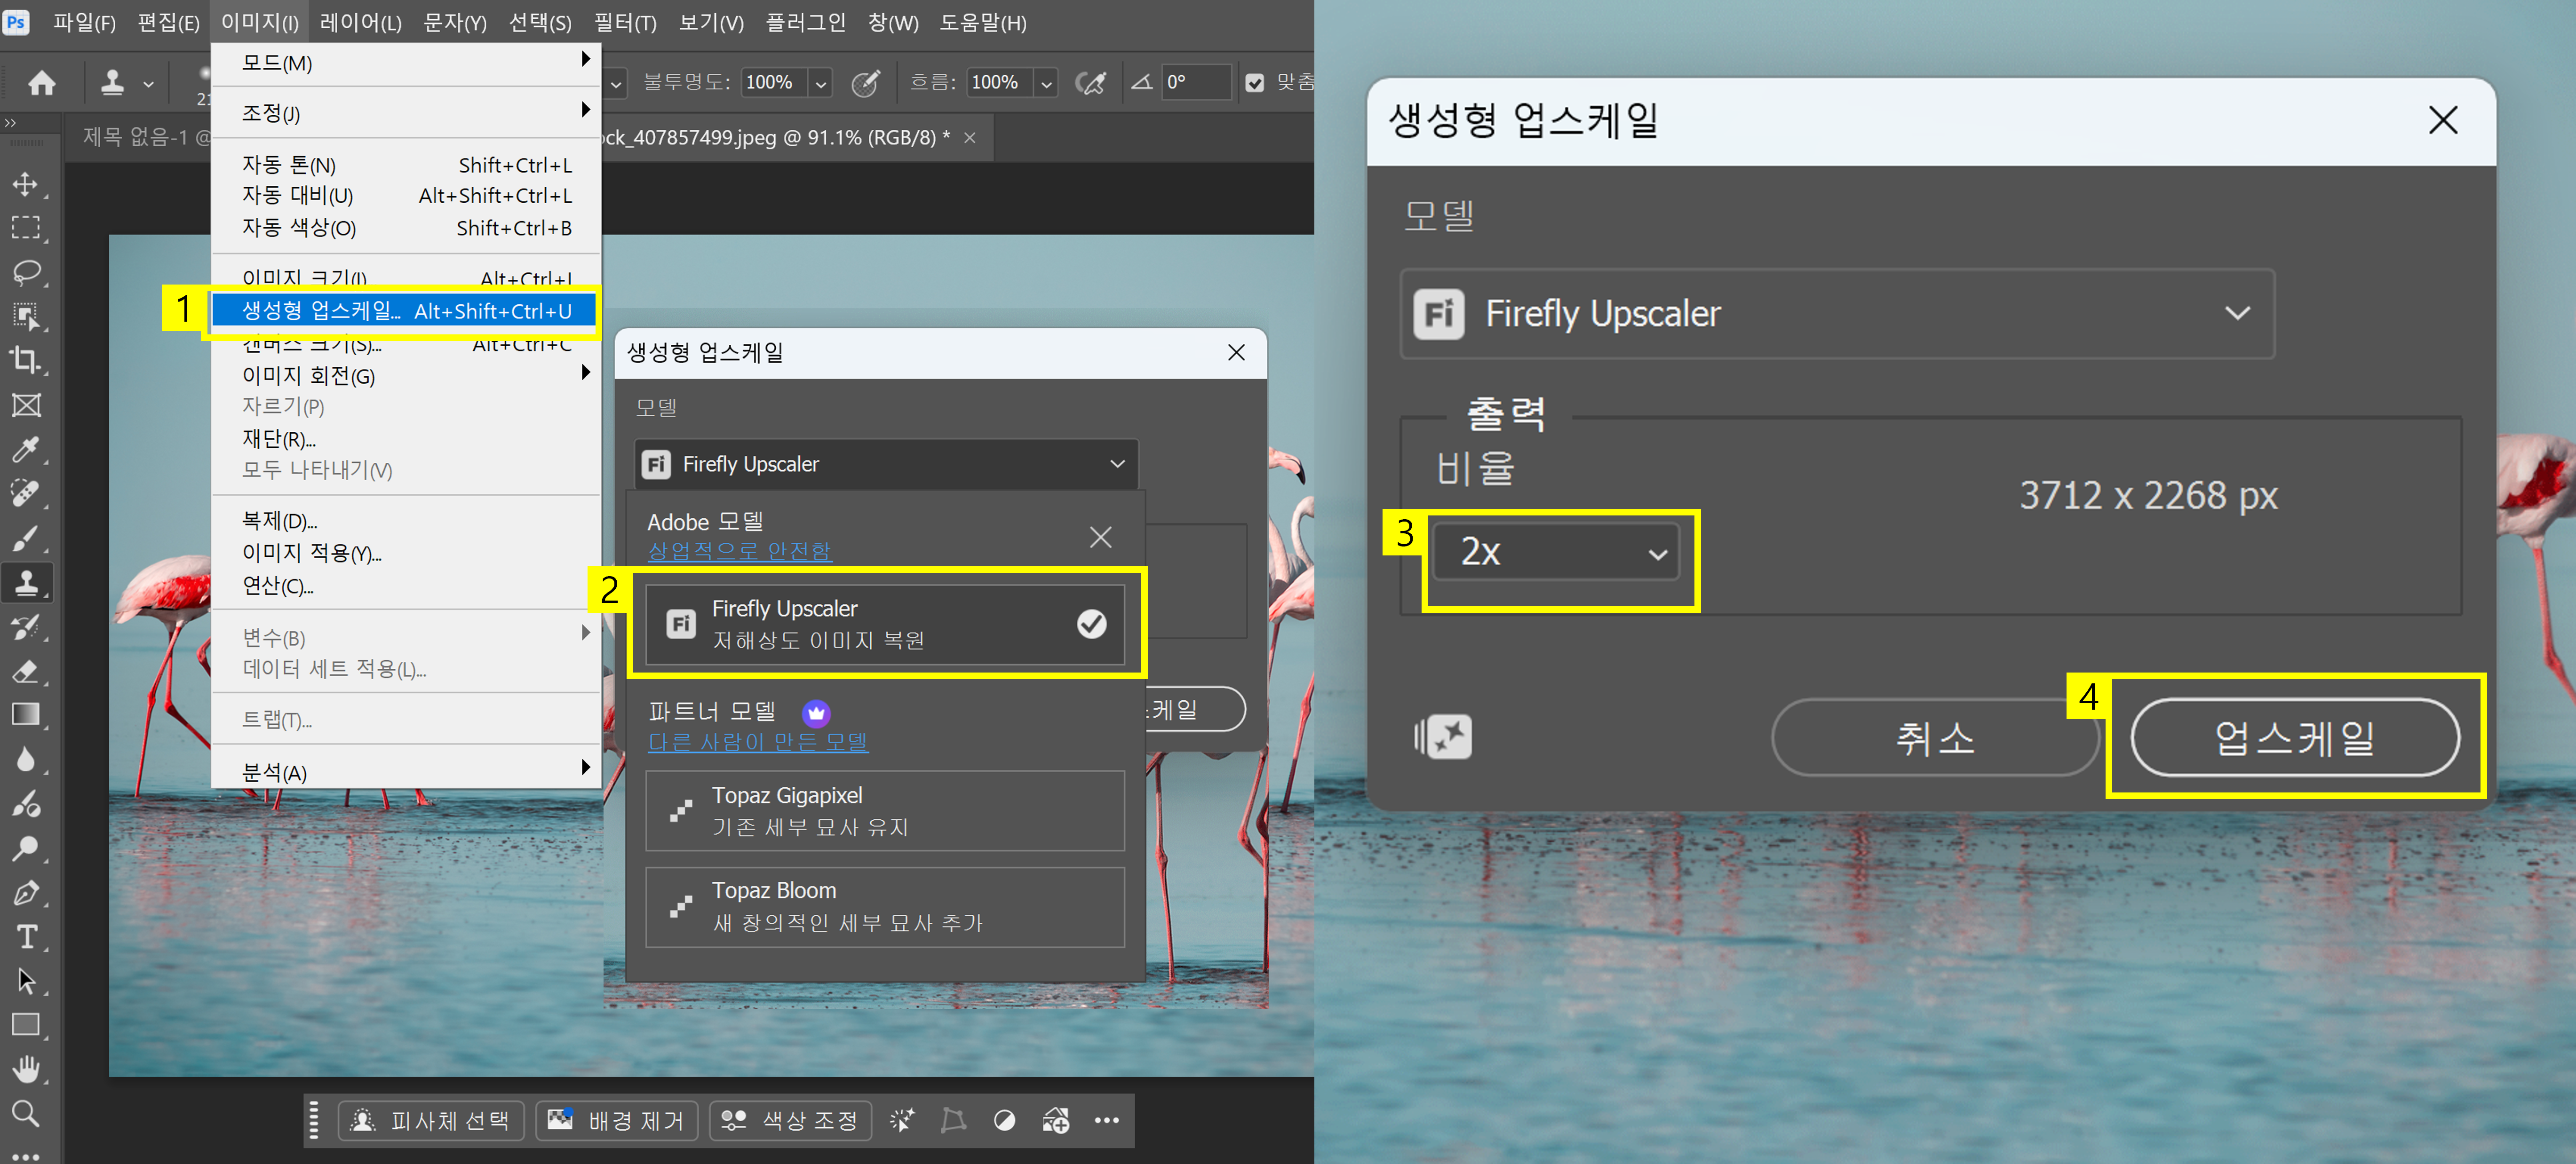
Task: Select the Crop tool
Action: click(x=25, y=360)
